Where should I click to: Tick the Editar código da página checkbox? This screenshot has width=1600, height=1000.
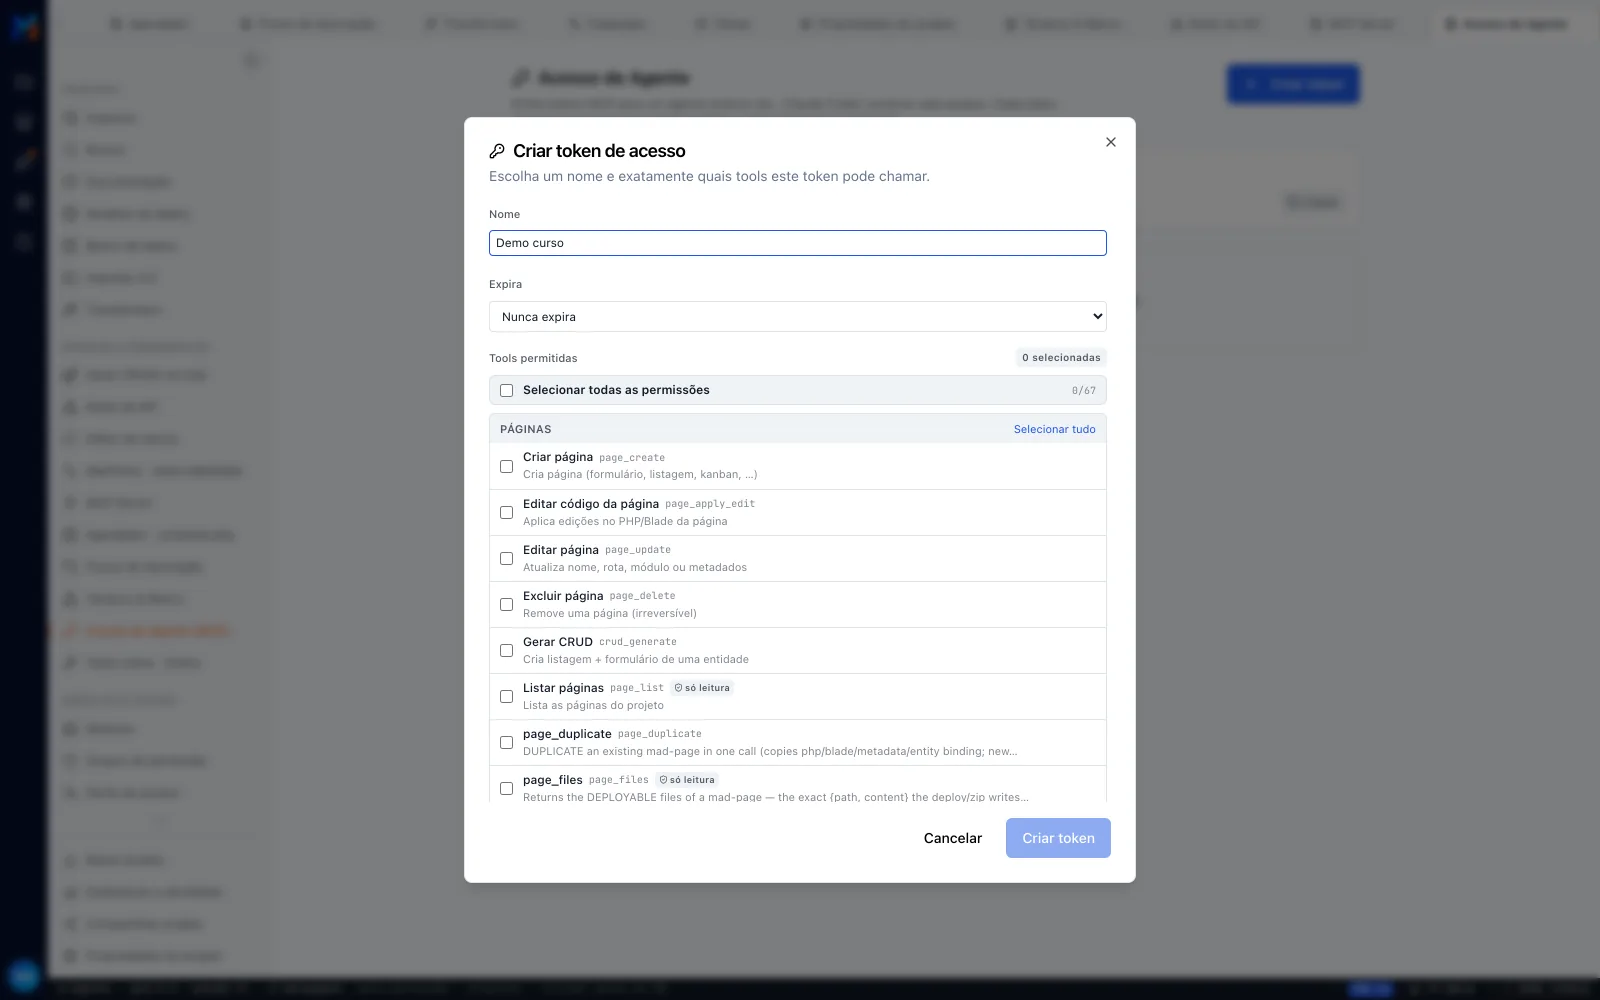click(506, 512)
